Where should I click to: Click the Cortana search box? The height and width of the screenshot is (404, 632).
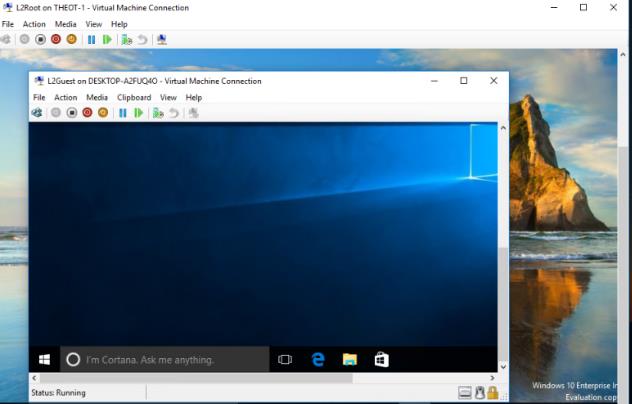coord(165,359)
